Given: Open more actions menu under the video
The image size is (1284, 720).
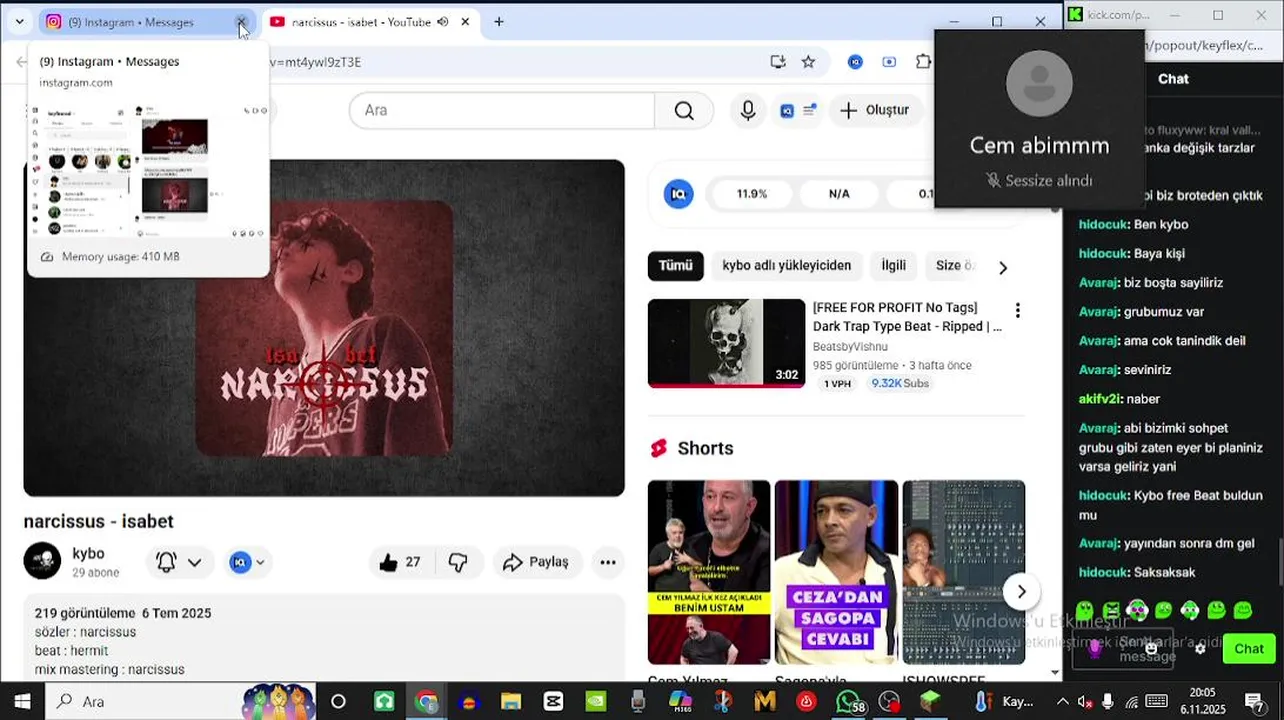Looking at the screenshot, I should (x=608, y=562).
